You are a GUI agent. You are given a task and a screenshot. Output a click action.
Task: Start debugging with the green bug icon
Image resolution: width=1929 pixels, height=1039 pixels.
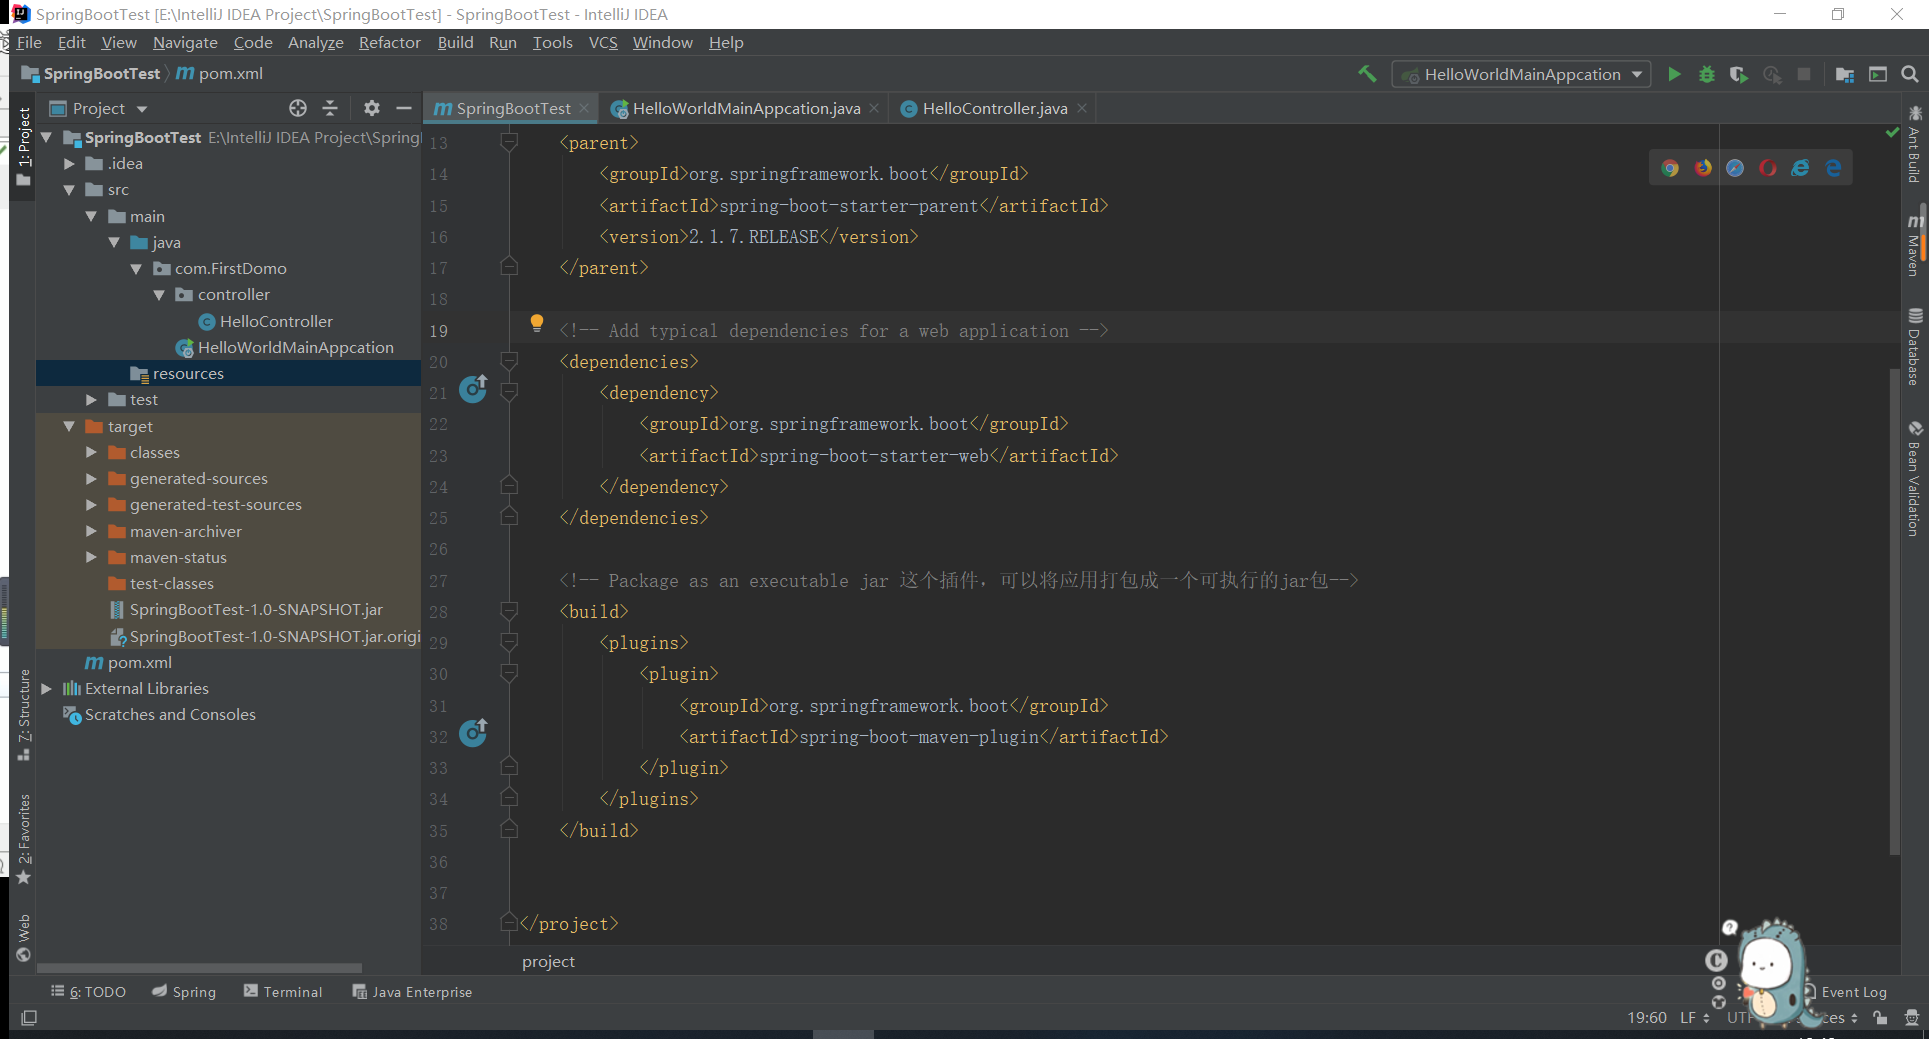pos(1707,74)
